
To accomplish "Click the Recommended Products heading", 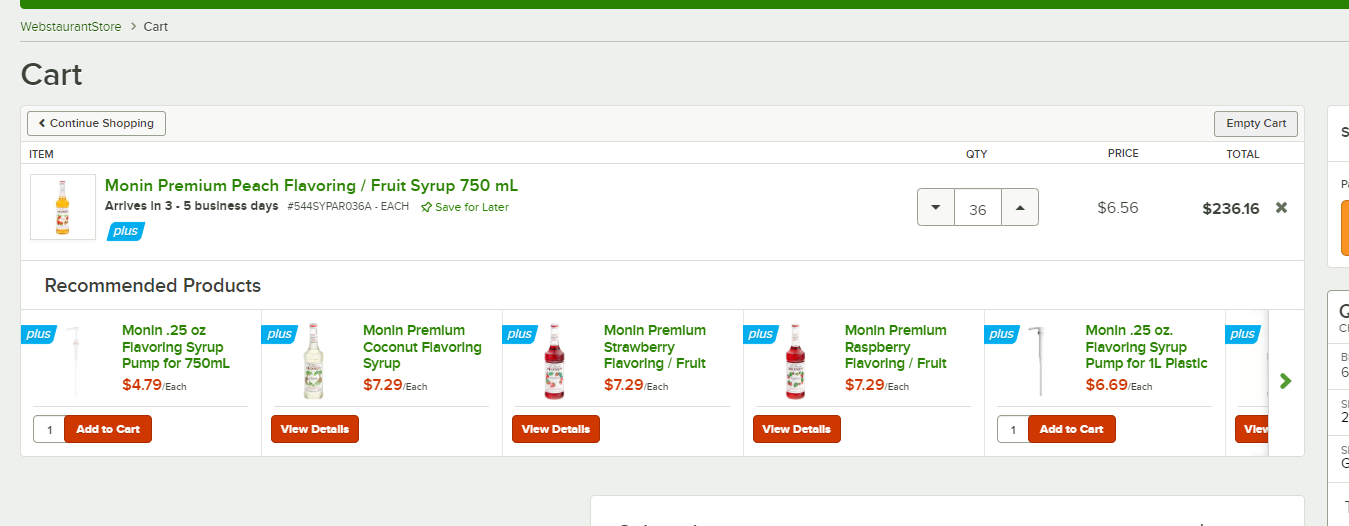I will point(153,286).
